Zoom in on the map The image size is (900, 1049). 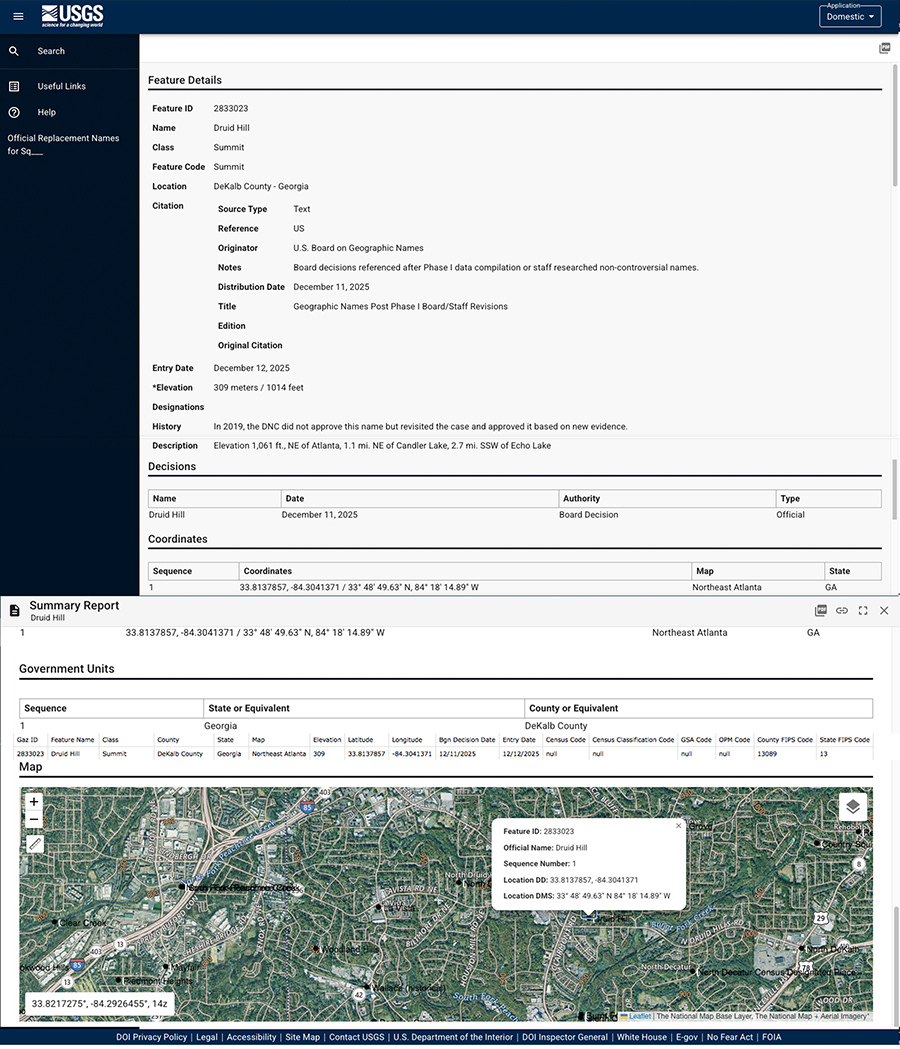pos(34,802)
